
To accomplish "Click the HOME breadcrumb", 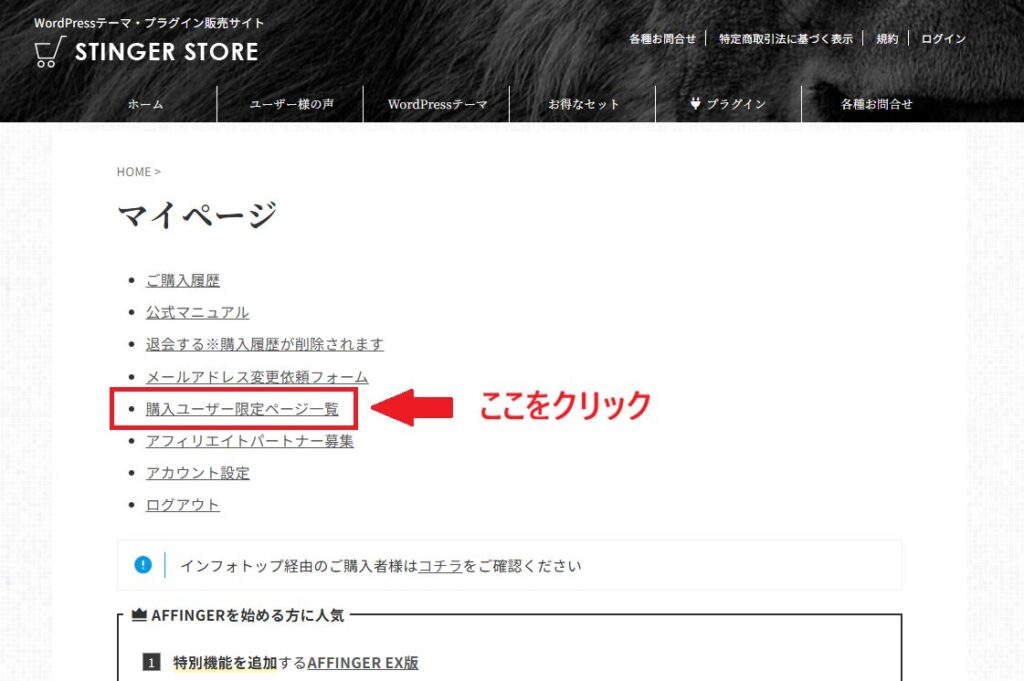I will tap(134, 172).
